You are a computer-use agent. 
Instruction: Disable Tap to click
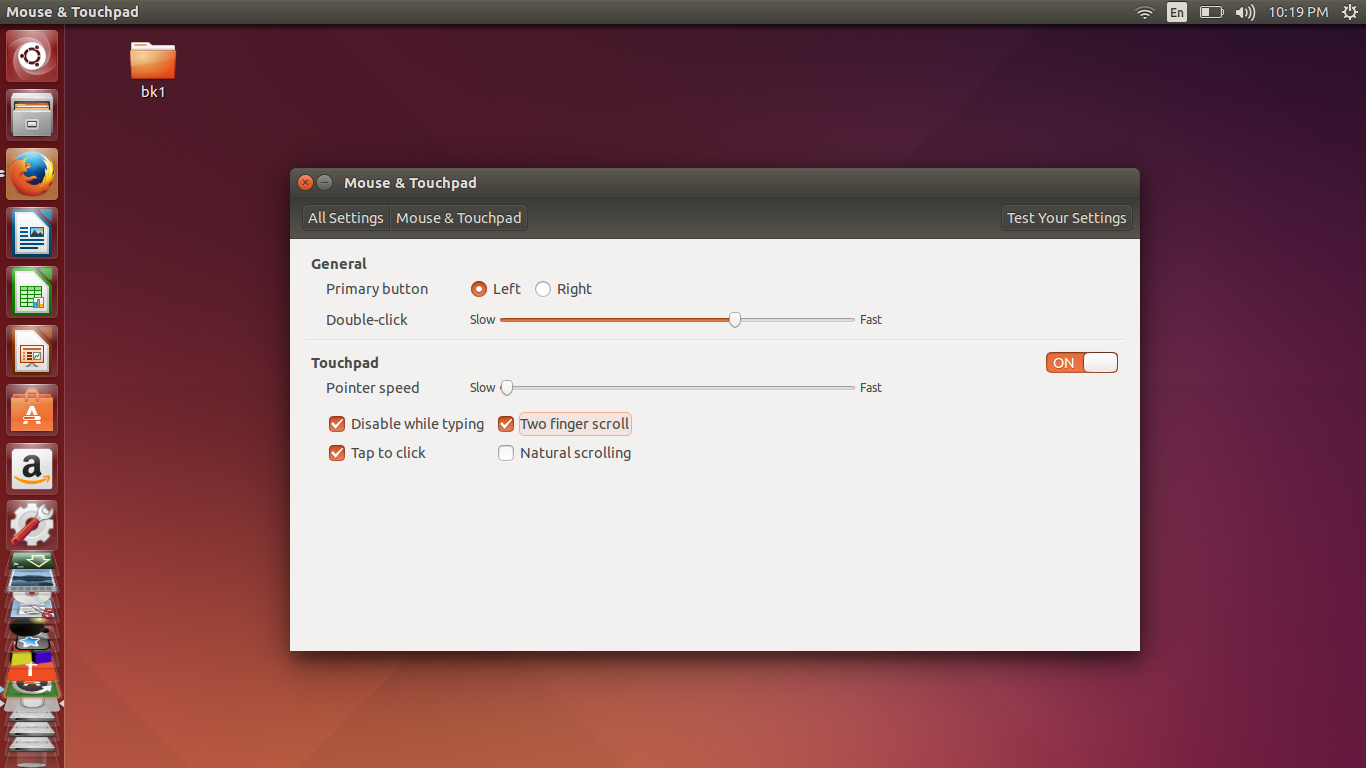point(336,452)
